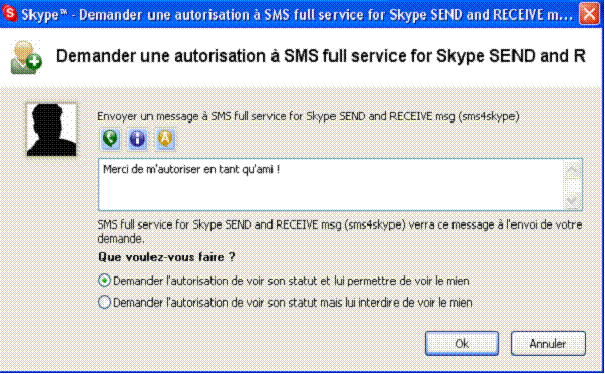Select the contact silhouette avatar picture

(51, 129)
